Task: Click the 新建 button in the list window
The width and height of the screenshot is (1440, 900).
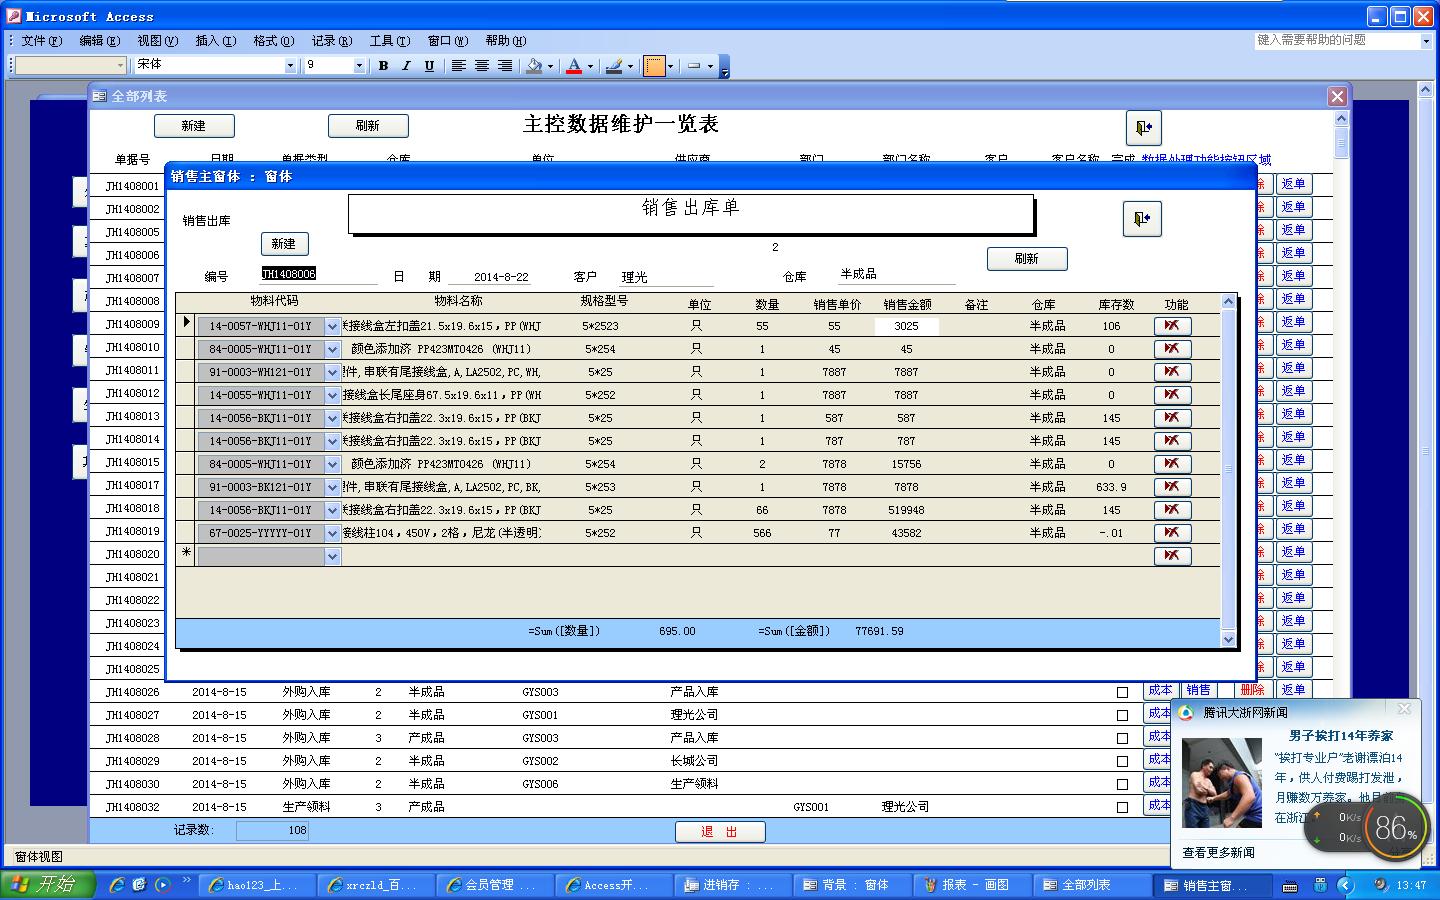Action: point(194,126)
